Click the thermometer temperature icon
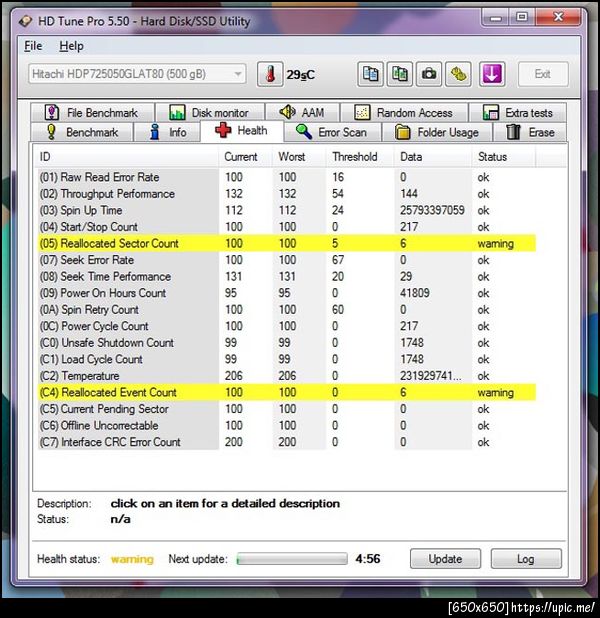The width and height of the screenshot is (600, 618). coord(270,74)
